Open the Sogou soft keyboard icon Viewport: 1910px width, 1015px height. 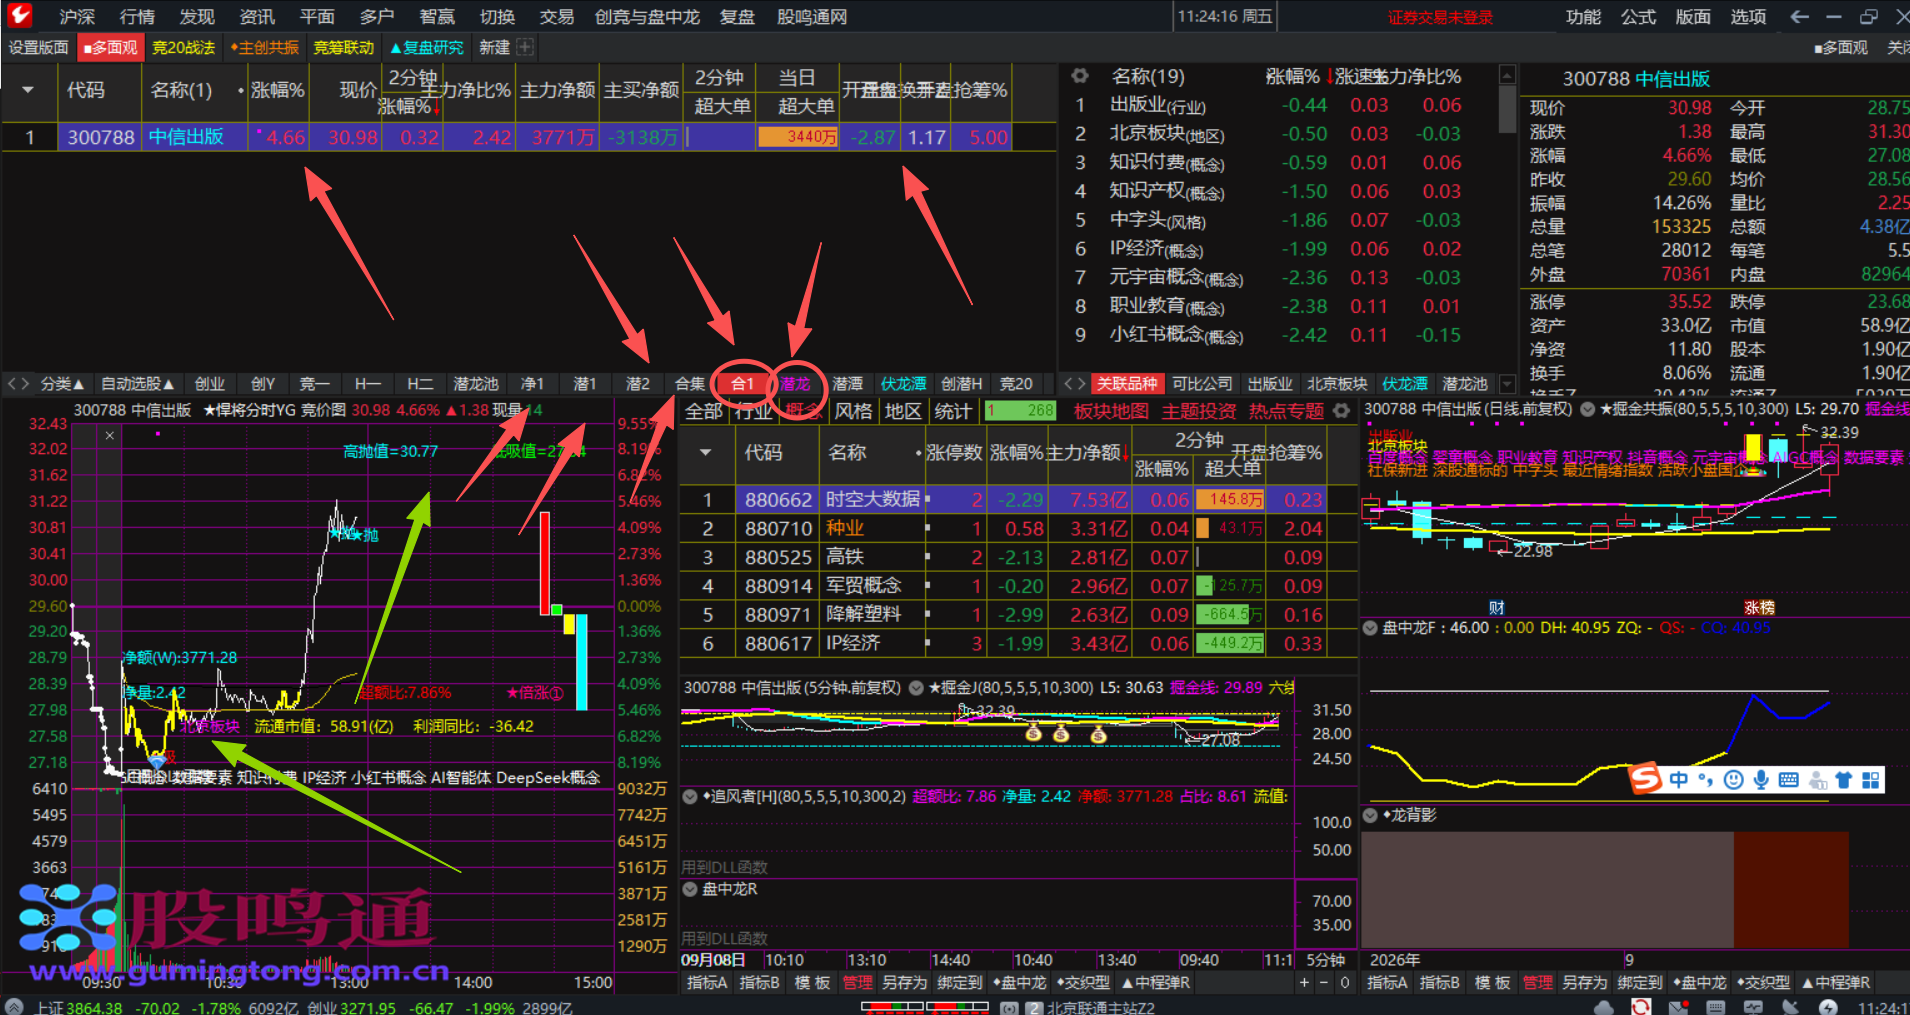[1789, 780]
